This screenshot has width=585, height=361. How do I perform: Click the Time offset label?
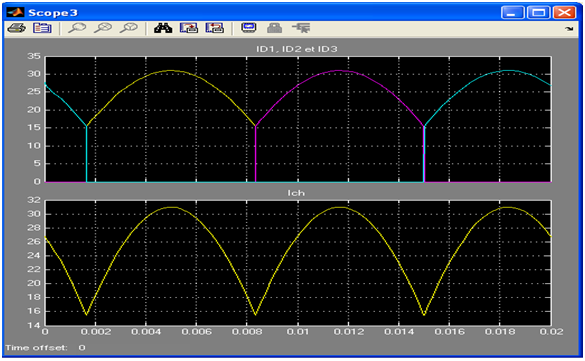click(36, 348)
